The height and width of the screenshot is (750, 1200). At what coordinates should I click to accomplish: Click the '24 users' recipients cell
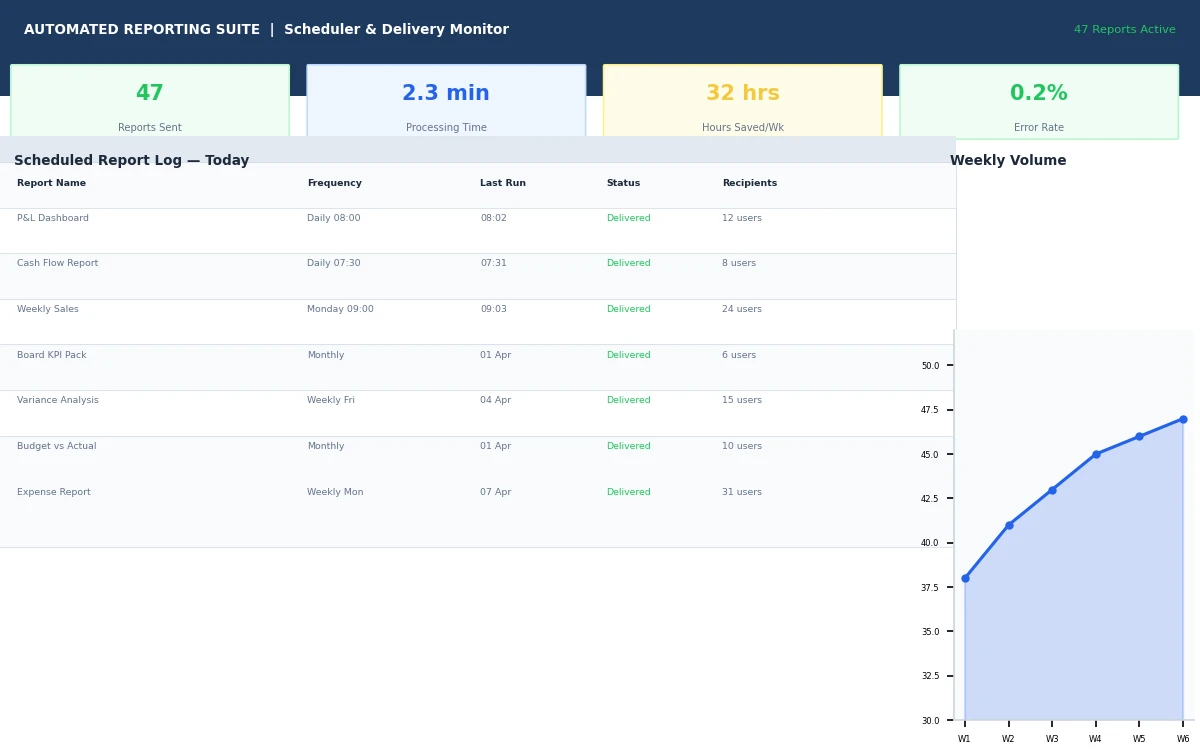742,310
